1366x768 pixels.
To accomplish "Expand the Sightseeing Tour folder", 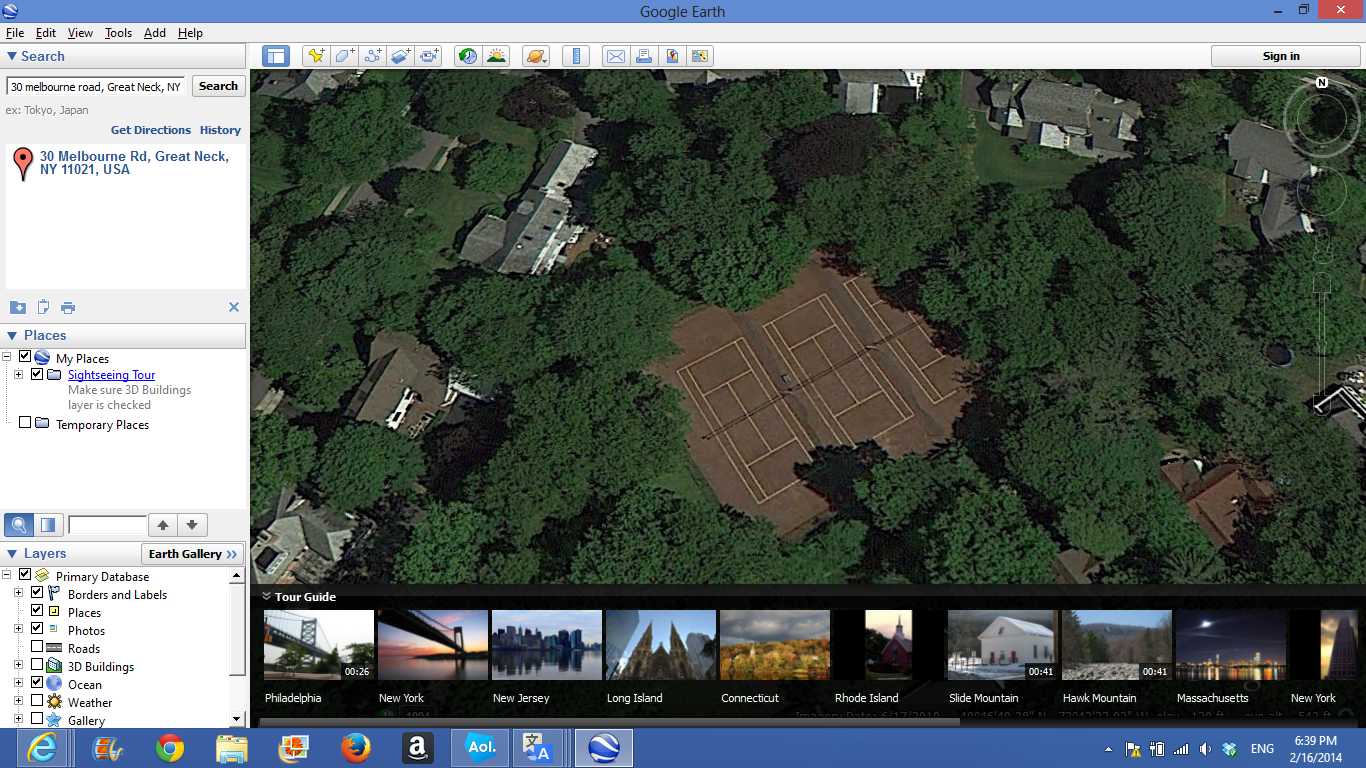I will click(18, 375).
